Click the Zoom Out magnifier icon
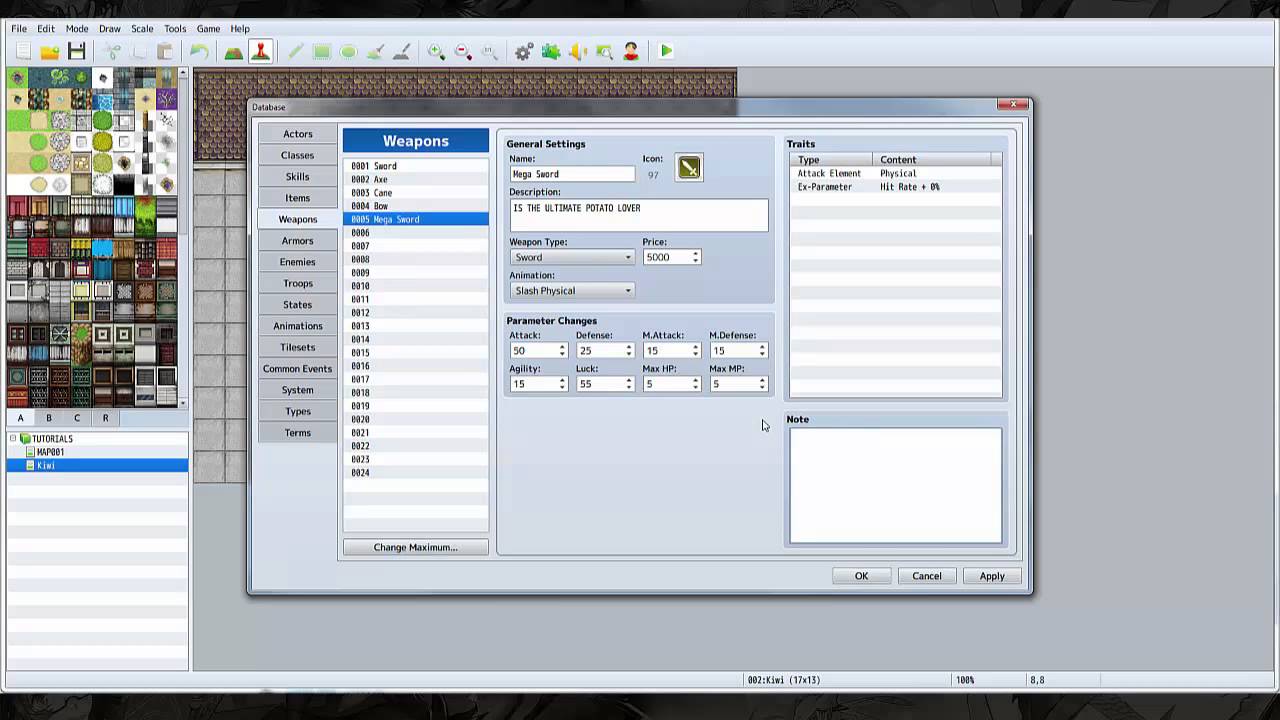The width and height of the screenshot is (1280, 720). pos(462,51)
